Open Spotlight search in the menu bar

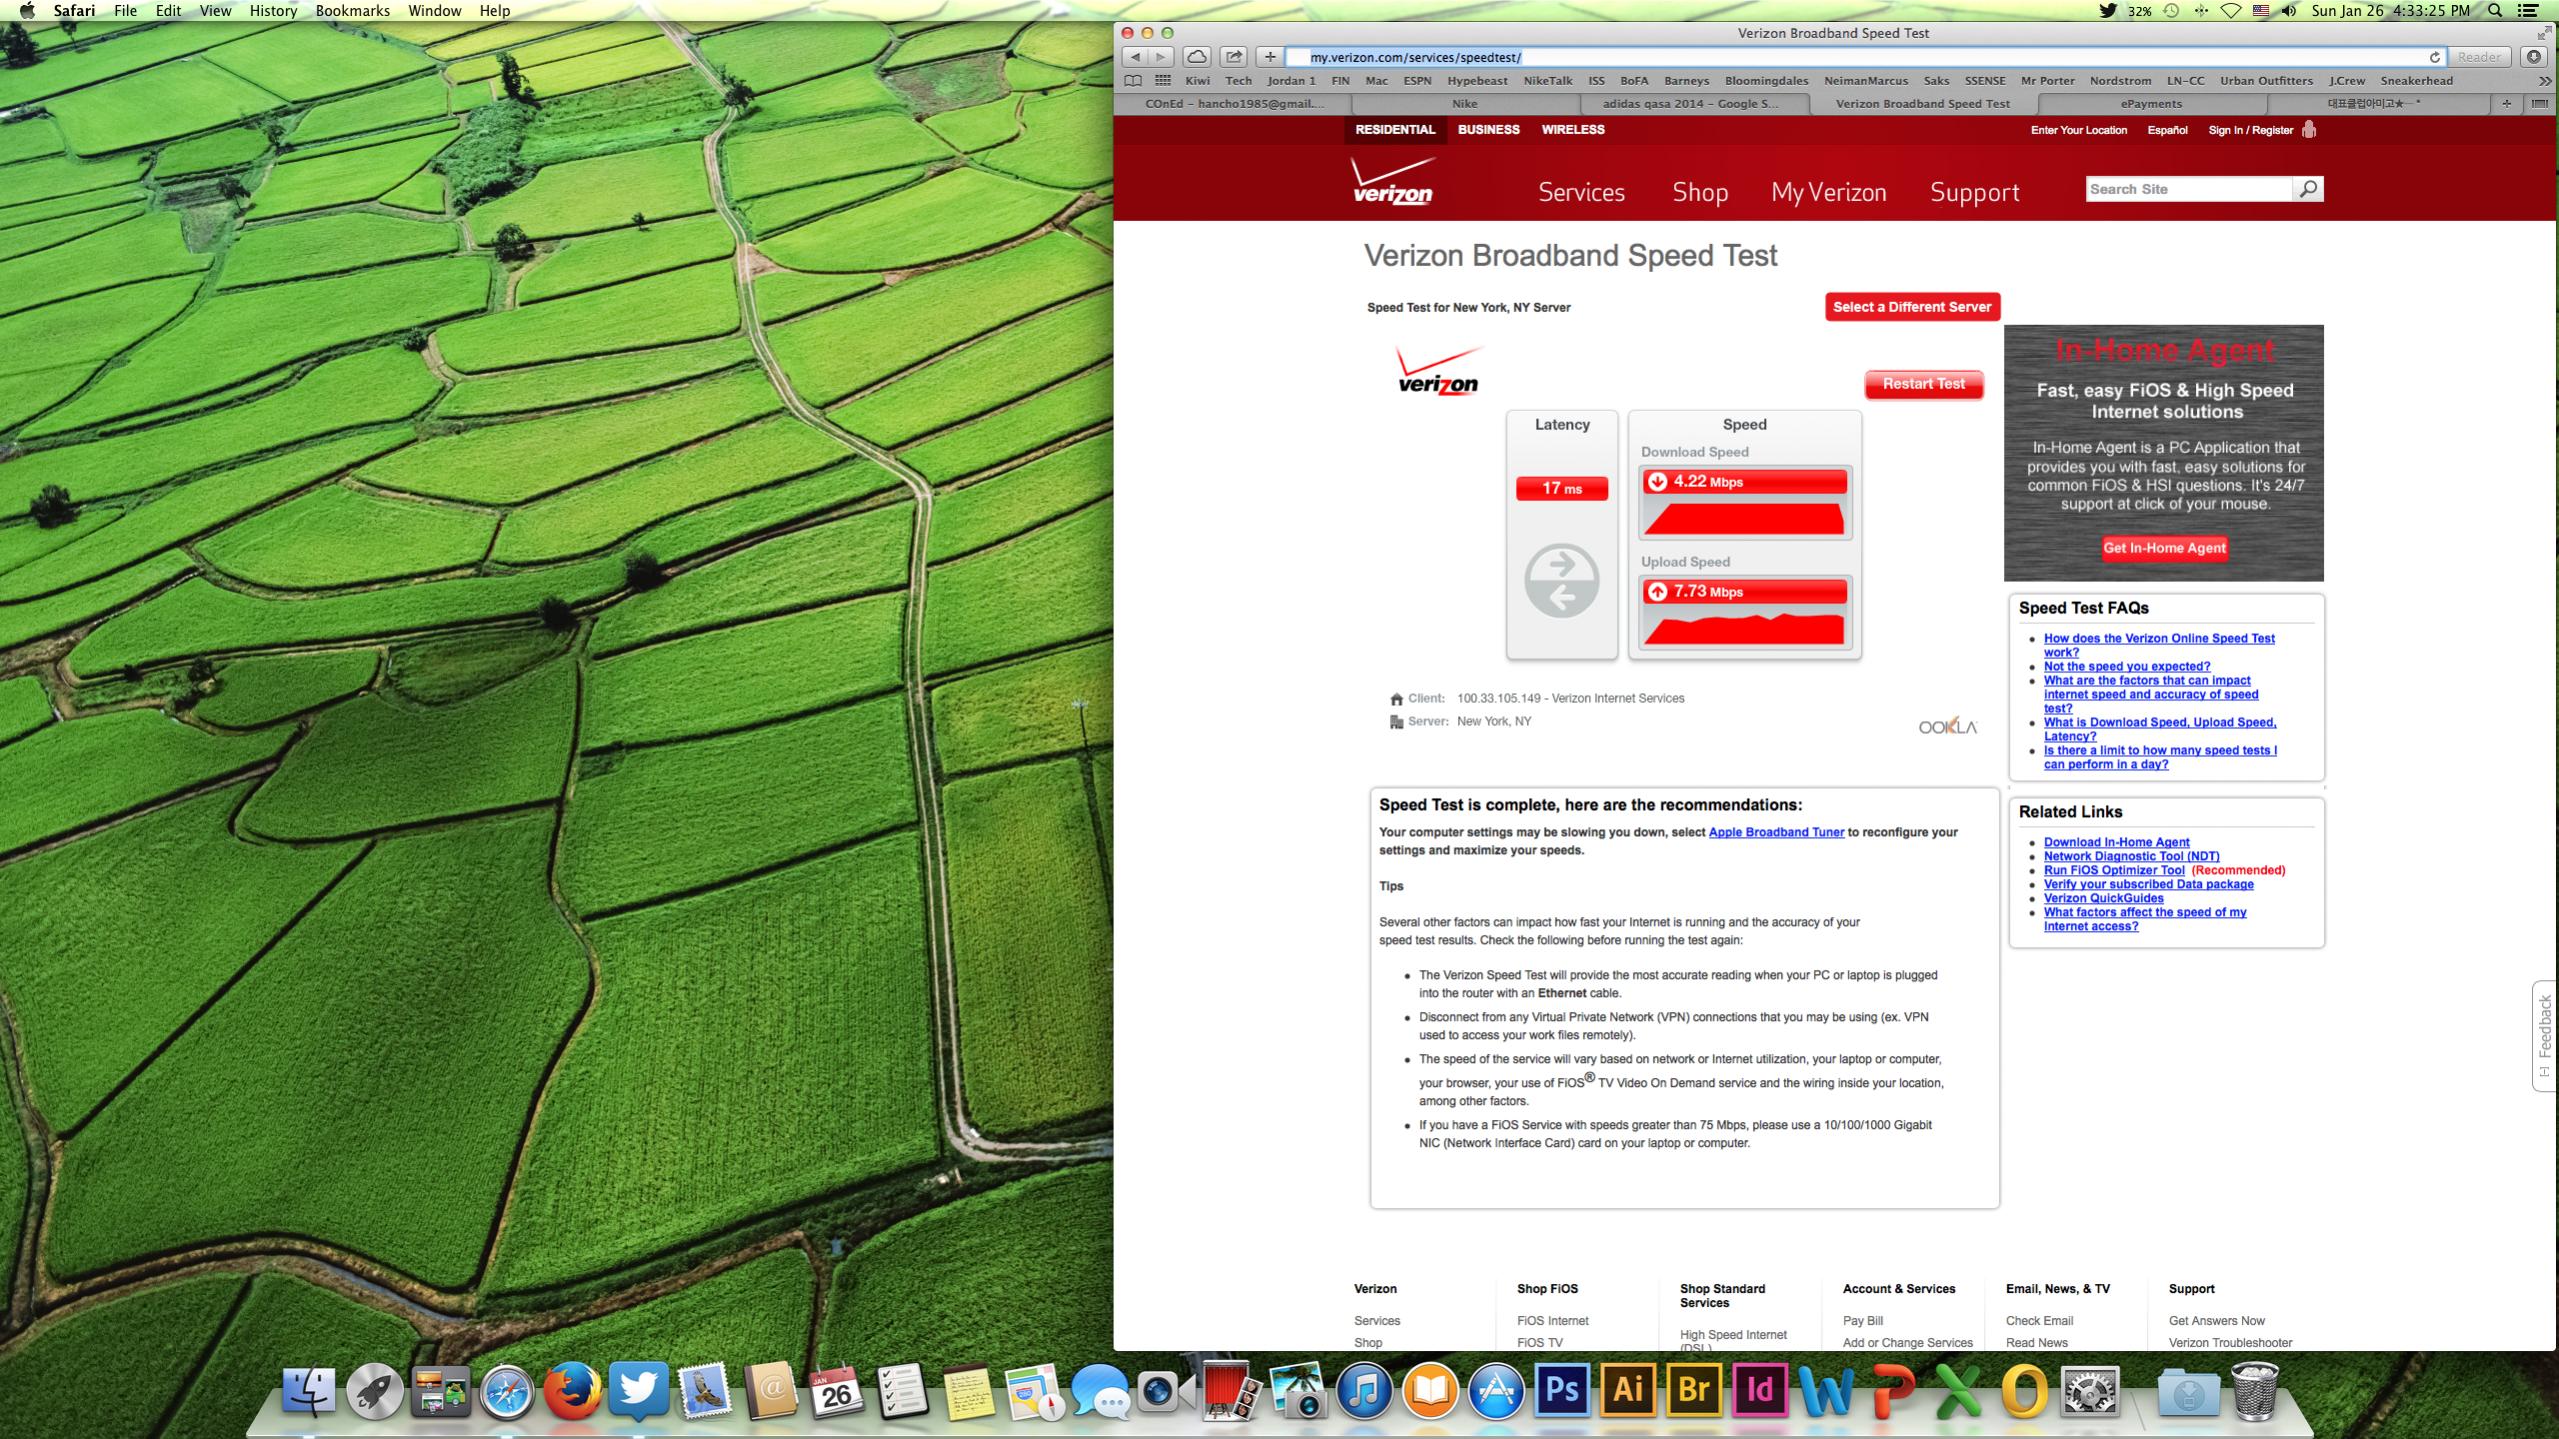tap(2495, 11)
